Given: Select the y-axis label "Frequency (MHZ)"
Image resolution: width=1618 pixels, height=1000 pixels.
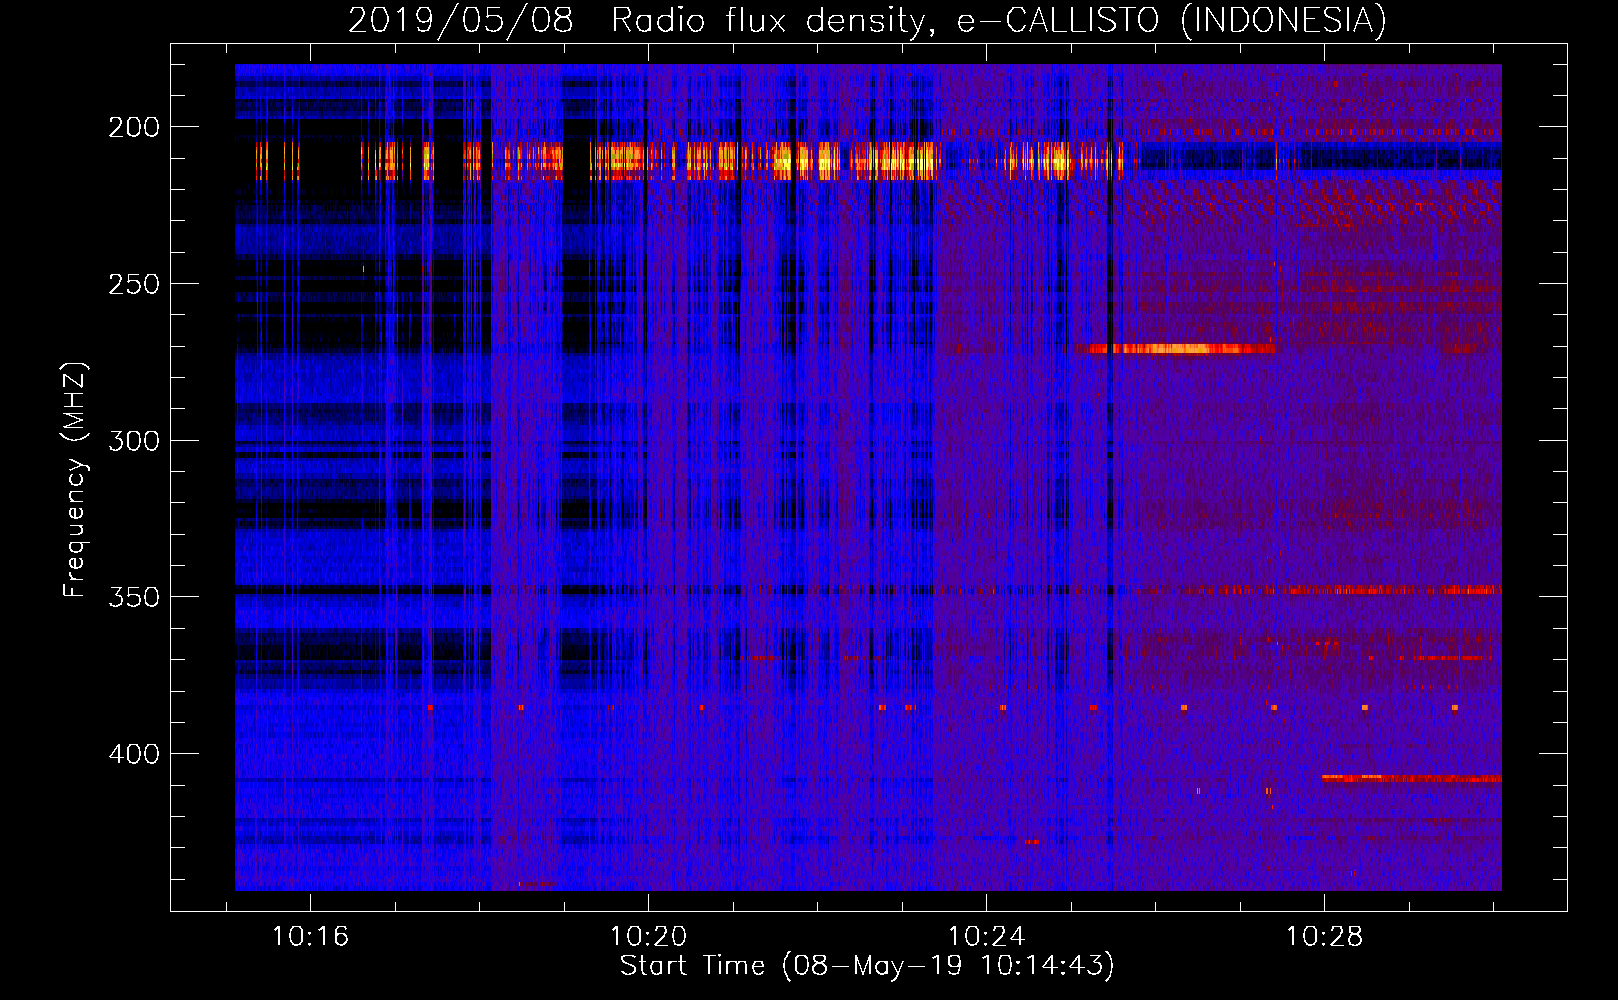Looking at the screenshot, I should point(74,480).
